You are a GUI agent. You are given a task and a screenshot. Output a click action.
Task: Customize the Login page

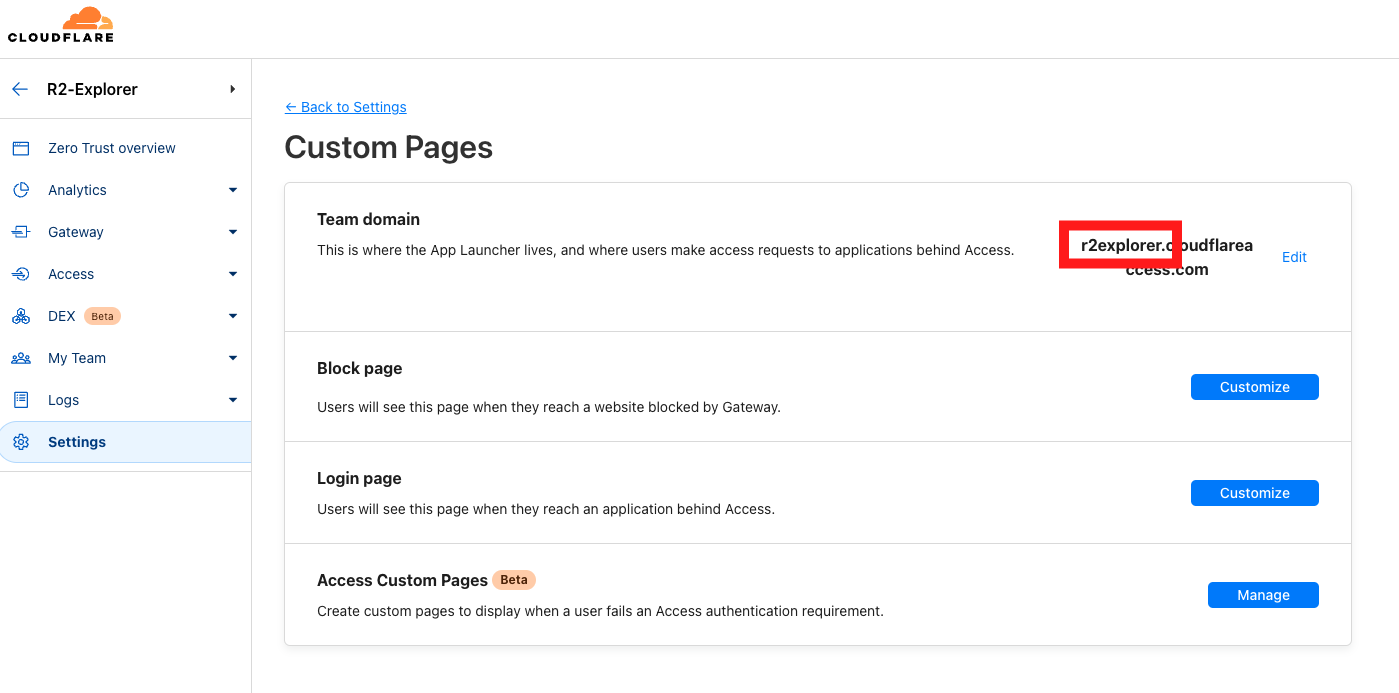click(1254, 493)
